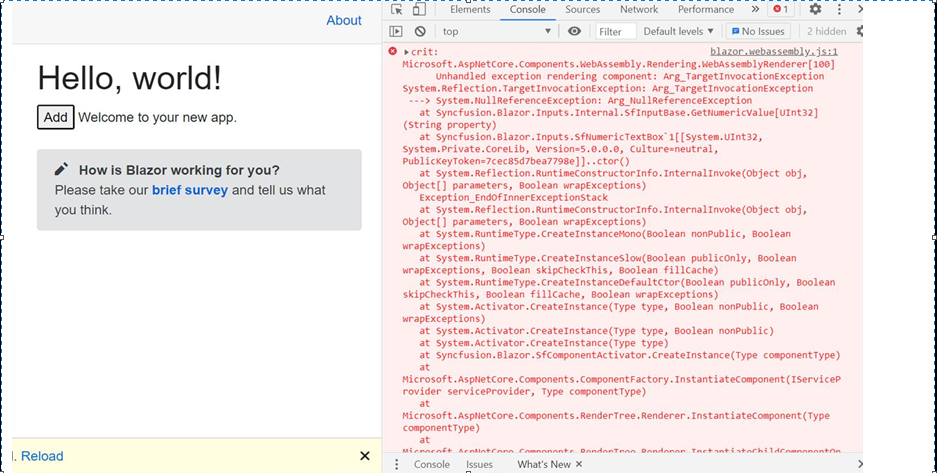Expand the Default levels dropdown
This screenshot has width=937, height=473.
click(679, 32)
